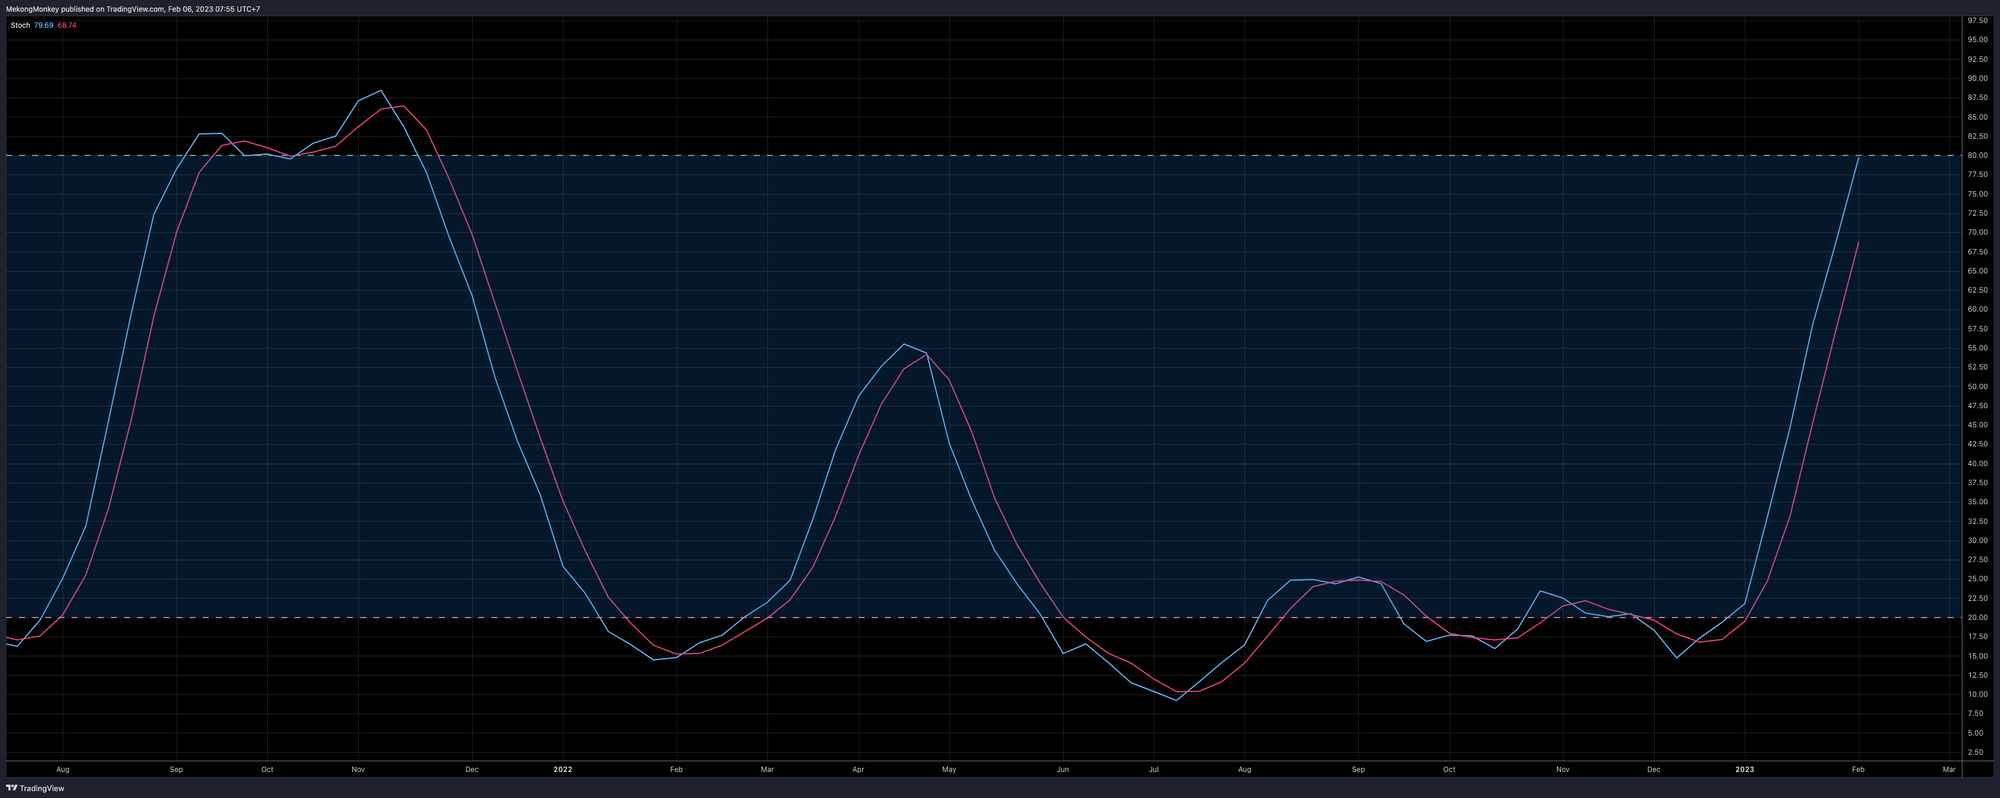
Task: Click the 30.00 price scale label
Action: point(1977,540)
